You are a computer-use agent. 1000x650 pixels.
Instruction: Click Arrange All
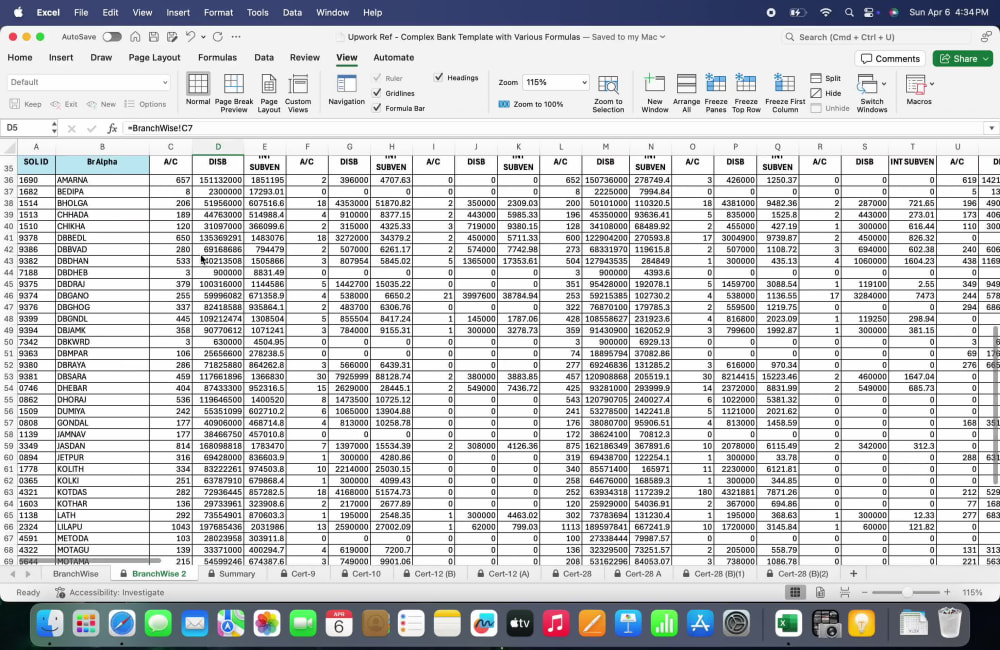(686, 92)
